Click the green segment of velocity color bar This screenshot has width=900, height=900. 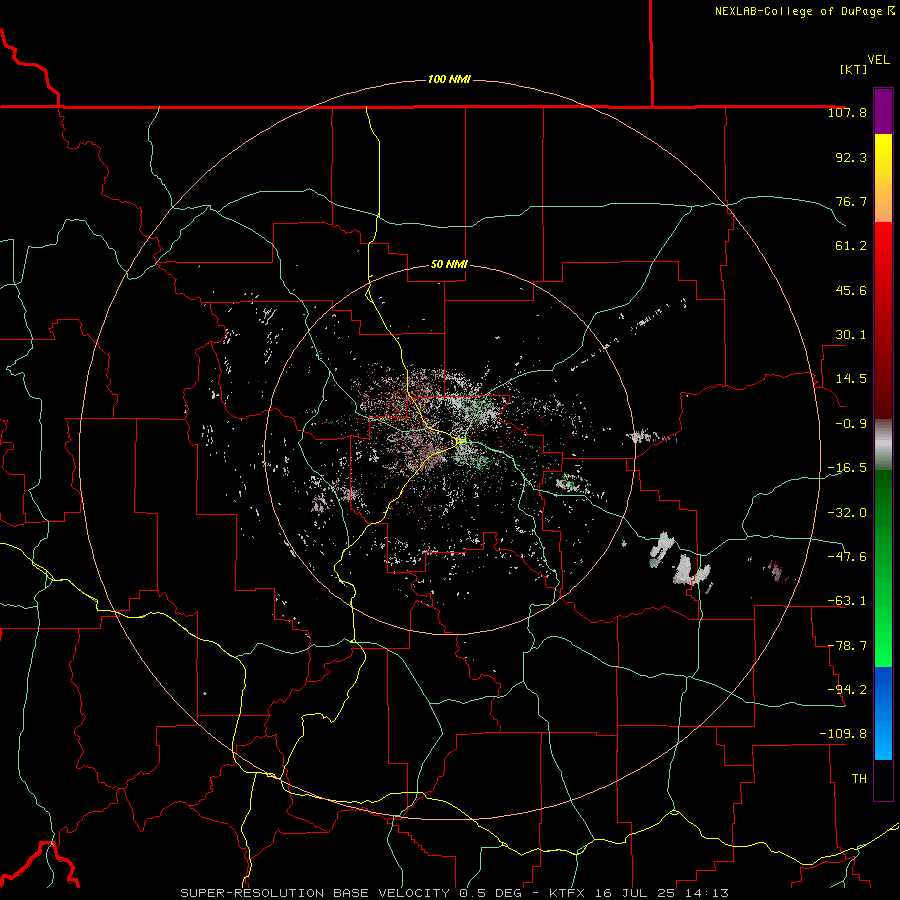(x=883, y=568)
